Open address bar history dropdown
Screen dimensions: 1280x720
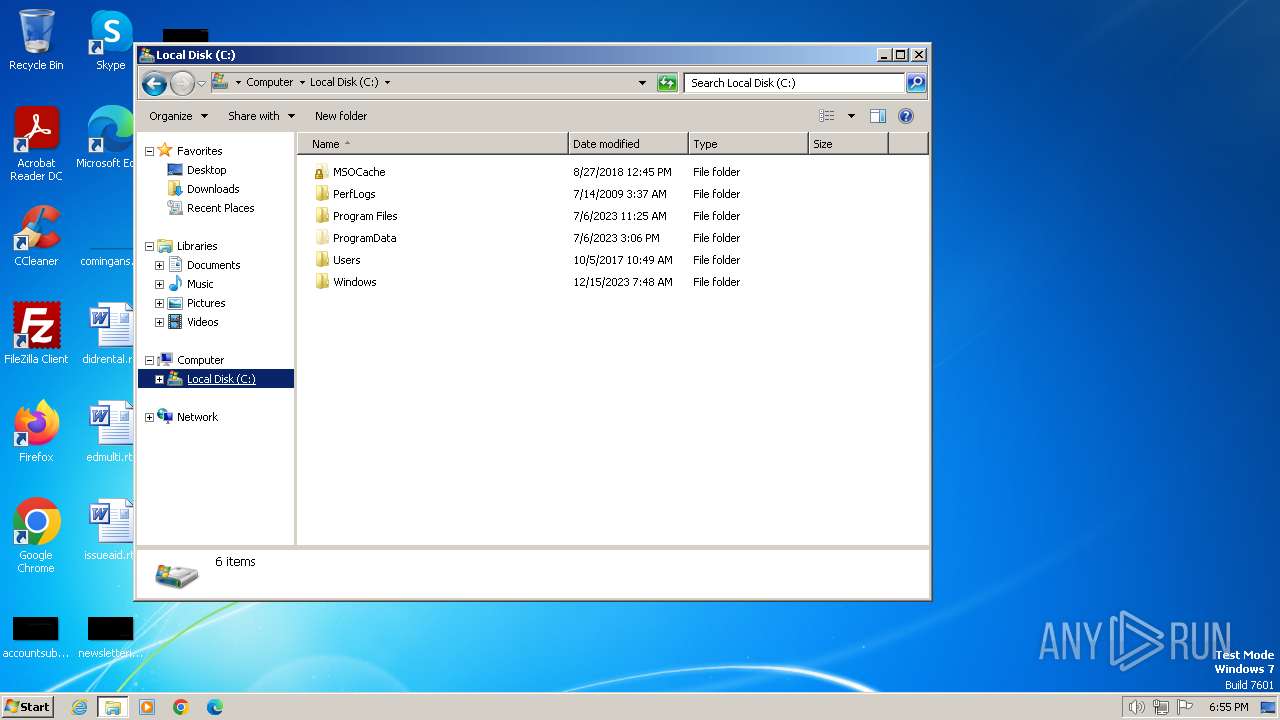(642, 83)
